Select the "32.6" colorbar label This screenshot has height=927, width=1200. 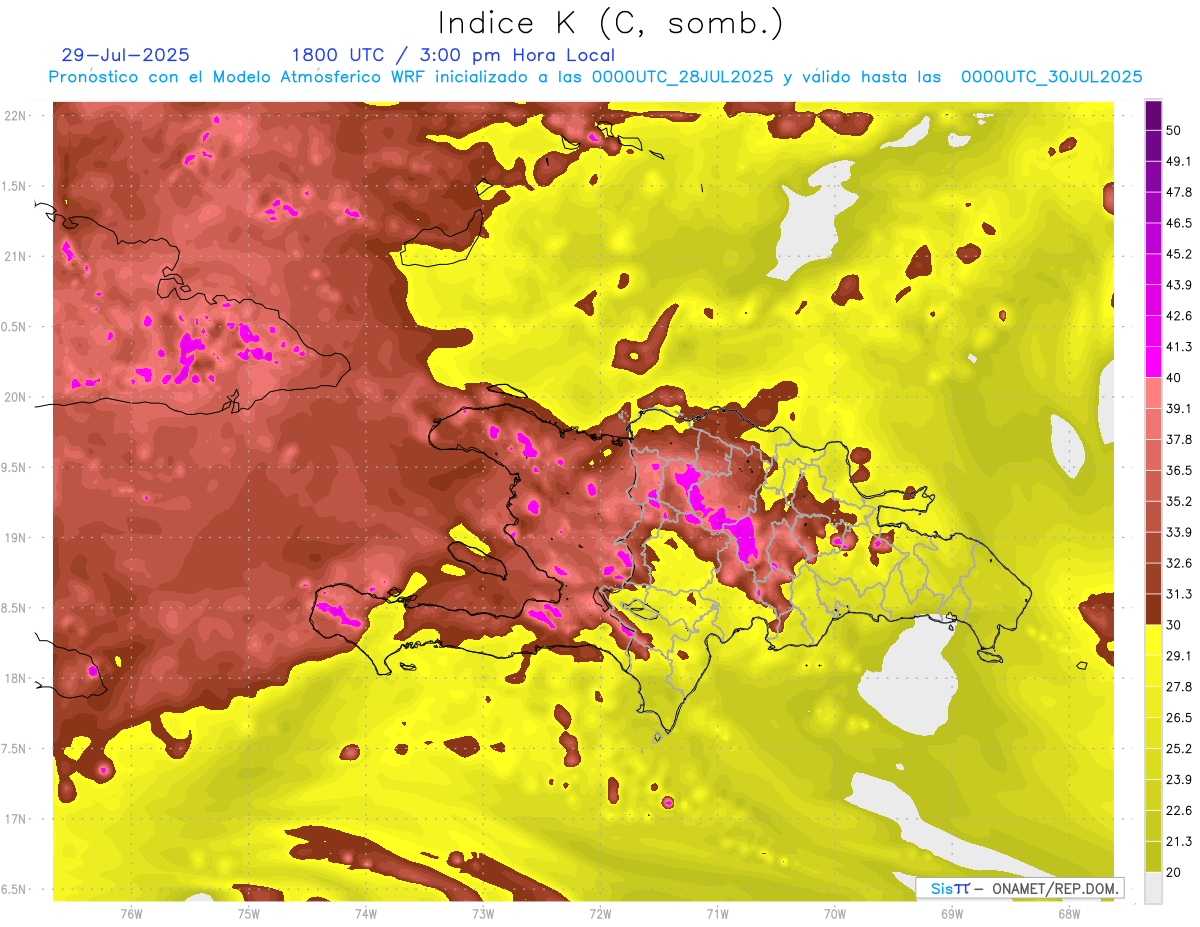(x=1179, y=563)
